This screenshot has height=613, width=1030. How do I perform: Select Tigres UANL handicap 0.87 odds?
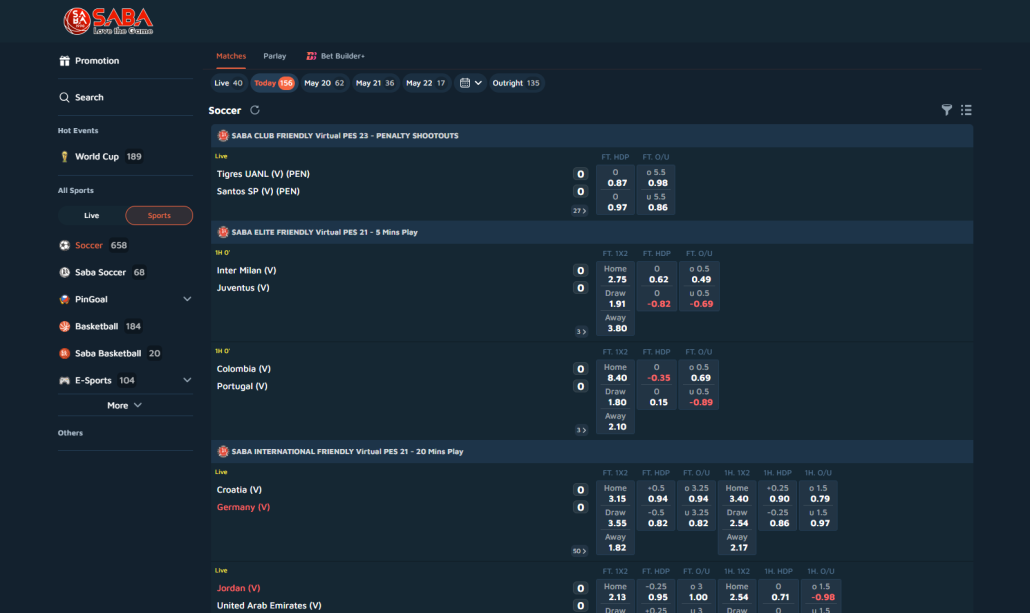(616, 177)
